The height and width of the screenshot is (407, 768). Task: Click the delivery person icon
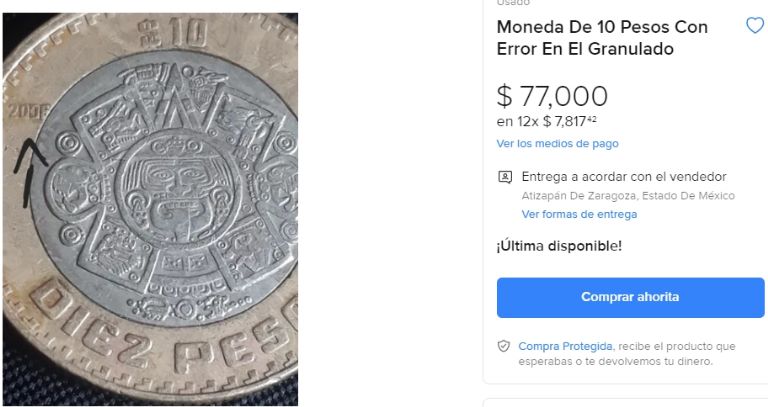click(x=505, y=177)
